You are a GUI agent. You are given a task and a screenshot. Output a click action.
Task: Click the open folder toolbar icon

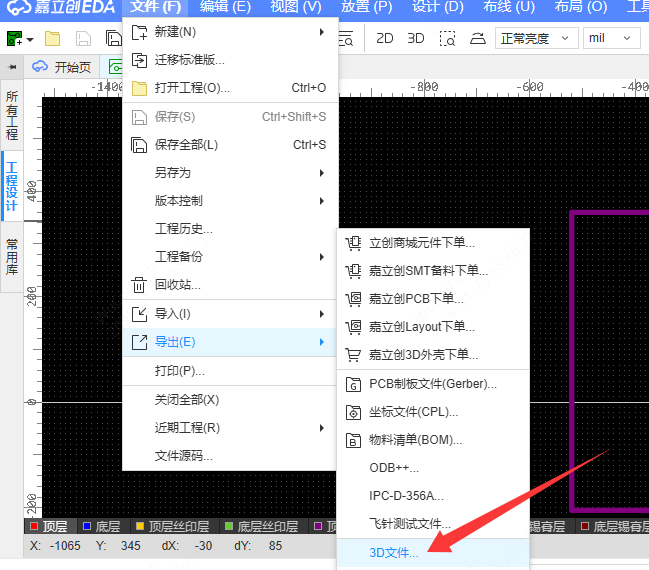pos(52,40)
